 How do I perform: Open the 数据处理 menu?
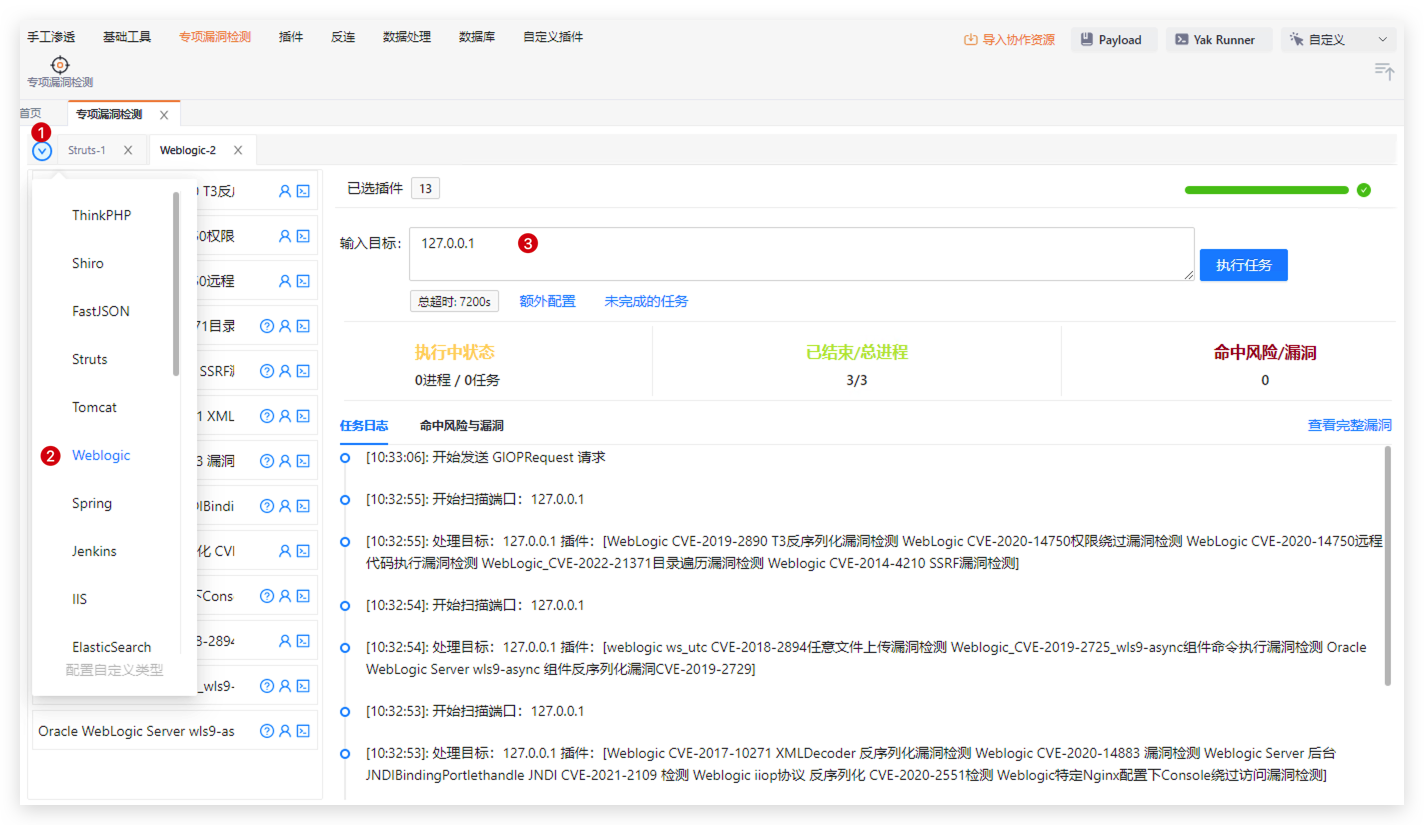pos(407,37)
